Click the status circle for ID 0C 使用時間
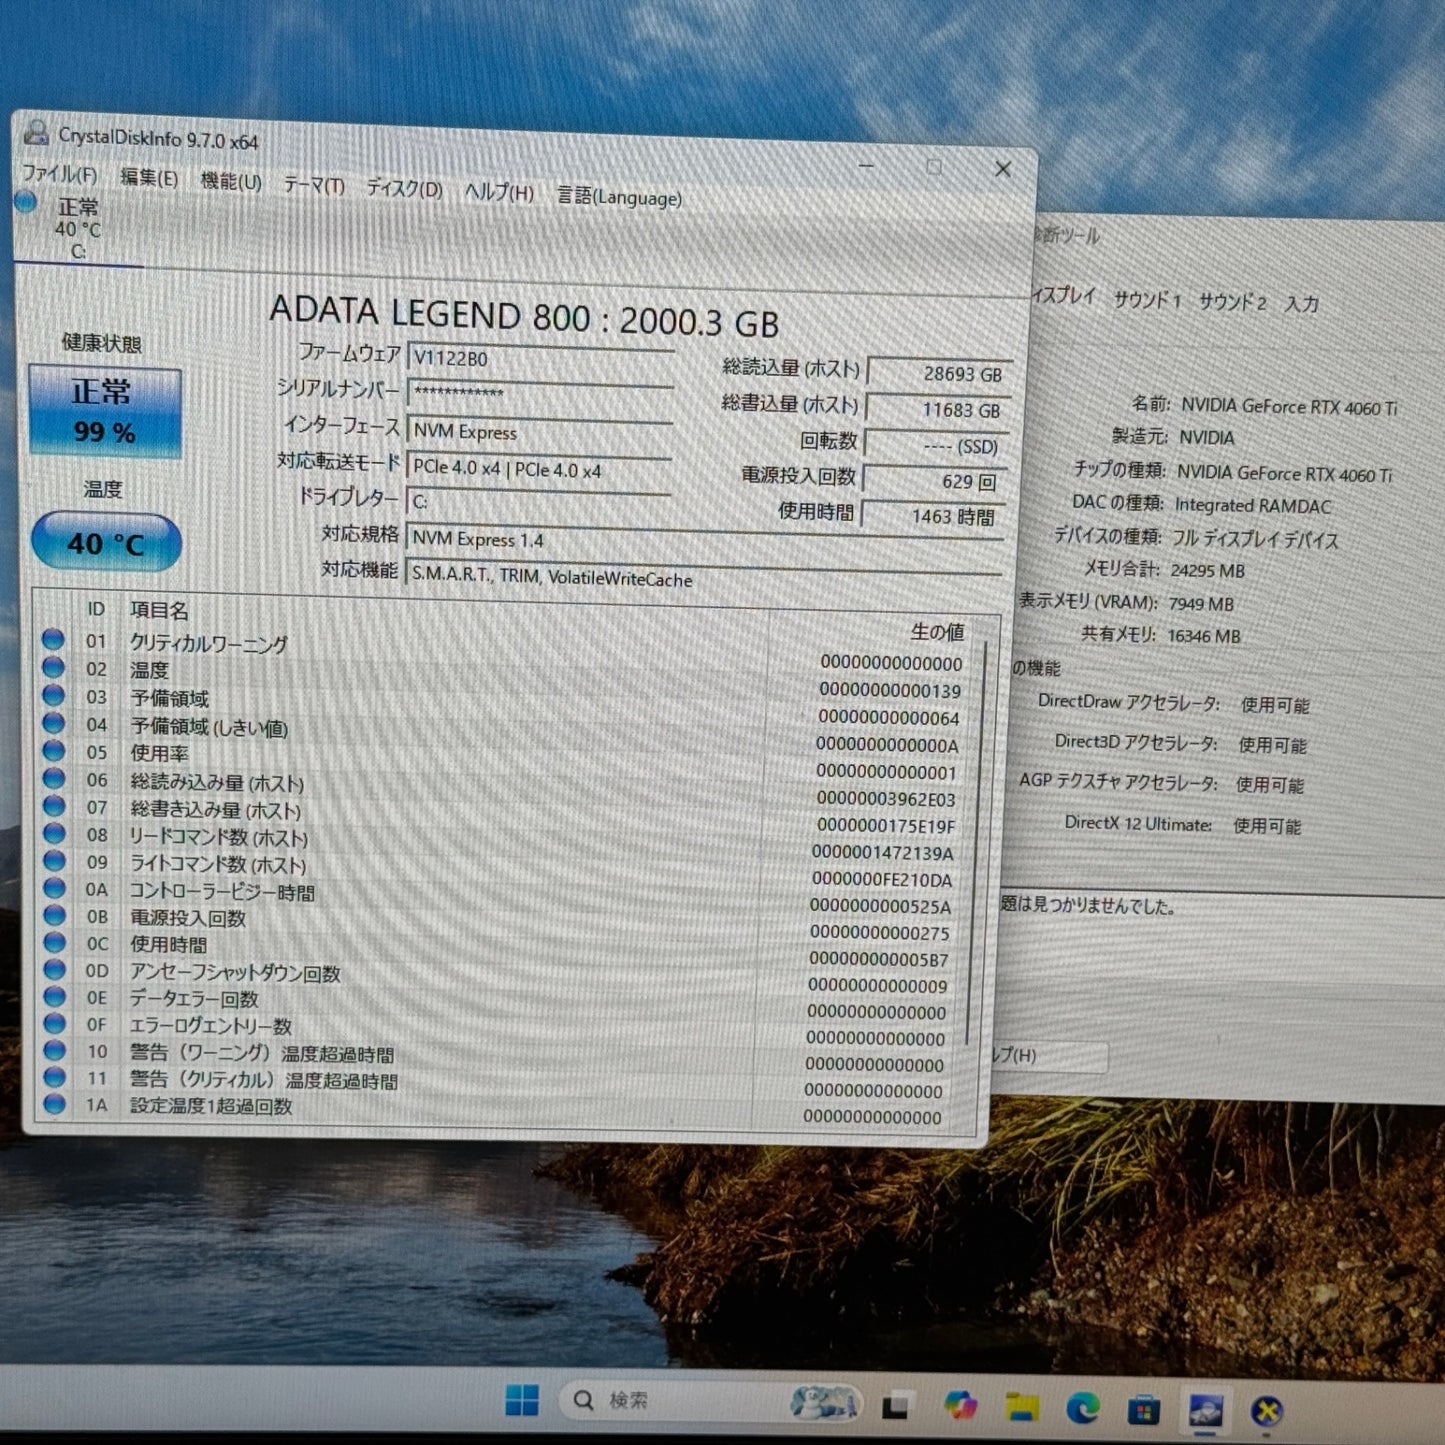This screenshot has height=1445, width=1445. [x=54, y=942]
